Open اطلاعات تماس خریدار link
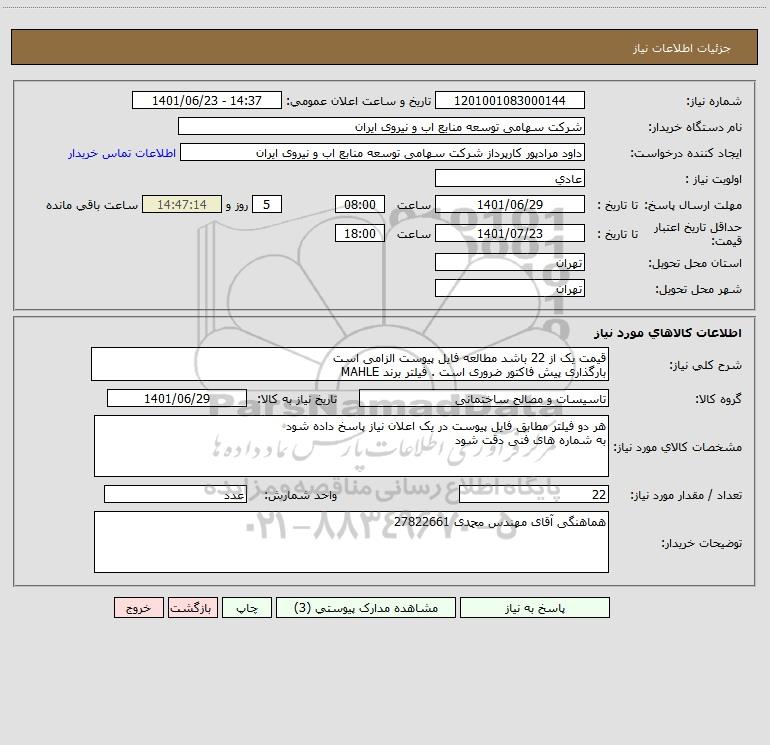The image size is (770, 745). (x=122, y=153)
